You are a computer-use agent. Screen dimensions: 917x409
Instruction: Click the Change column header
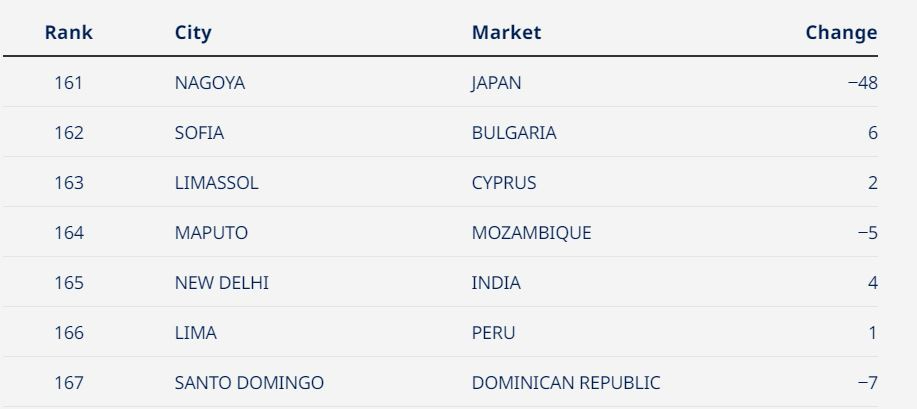(x=841, y=33)
